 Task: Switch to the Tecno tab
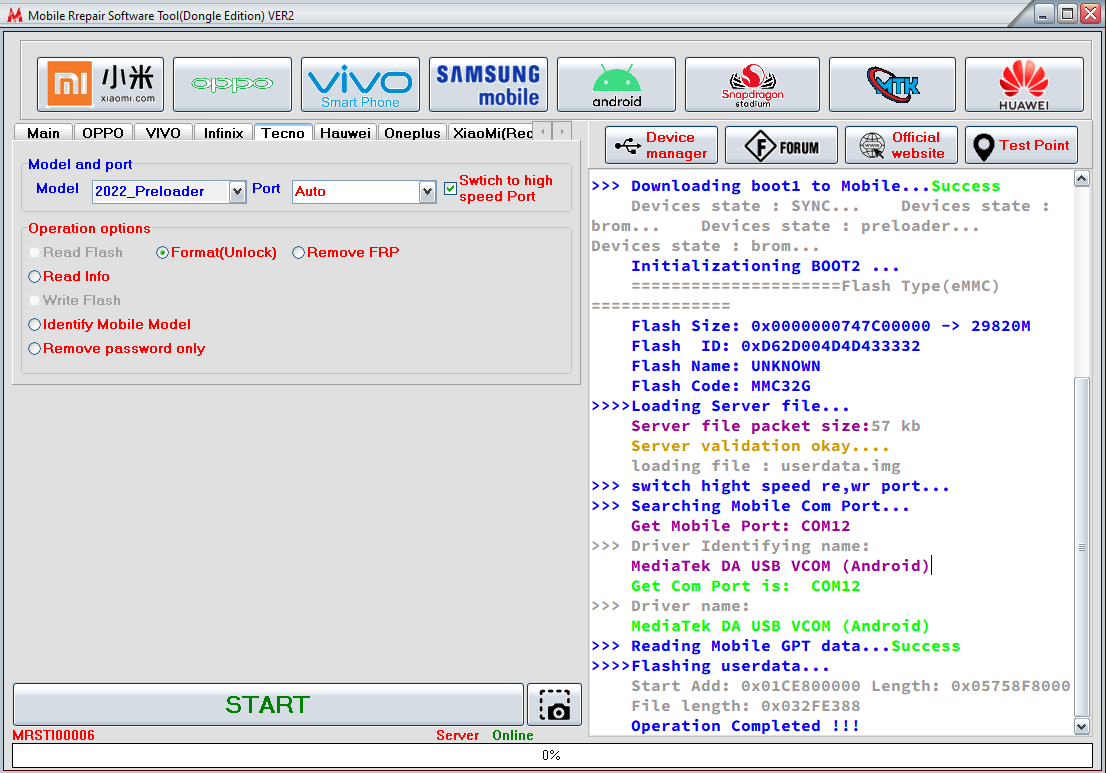[x=283, y=132]
